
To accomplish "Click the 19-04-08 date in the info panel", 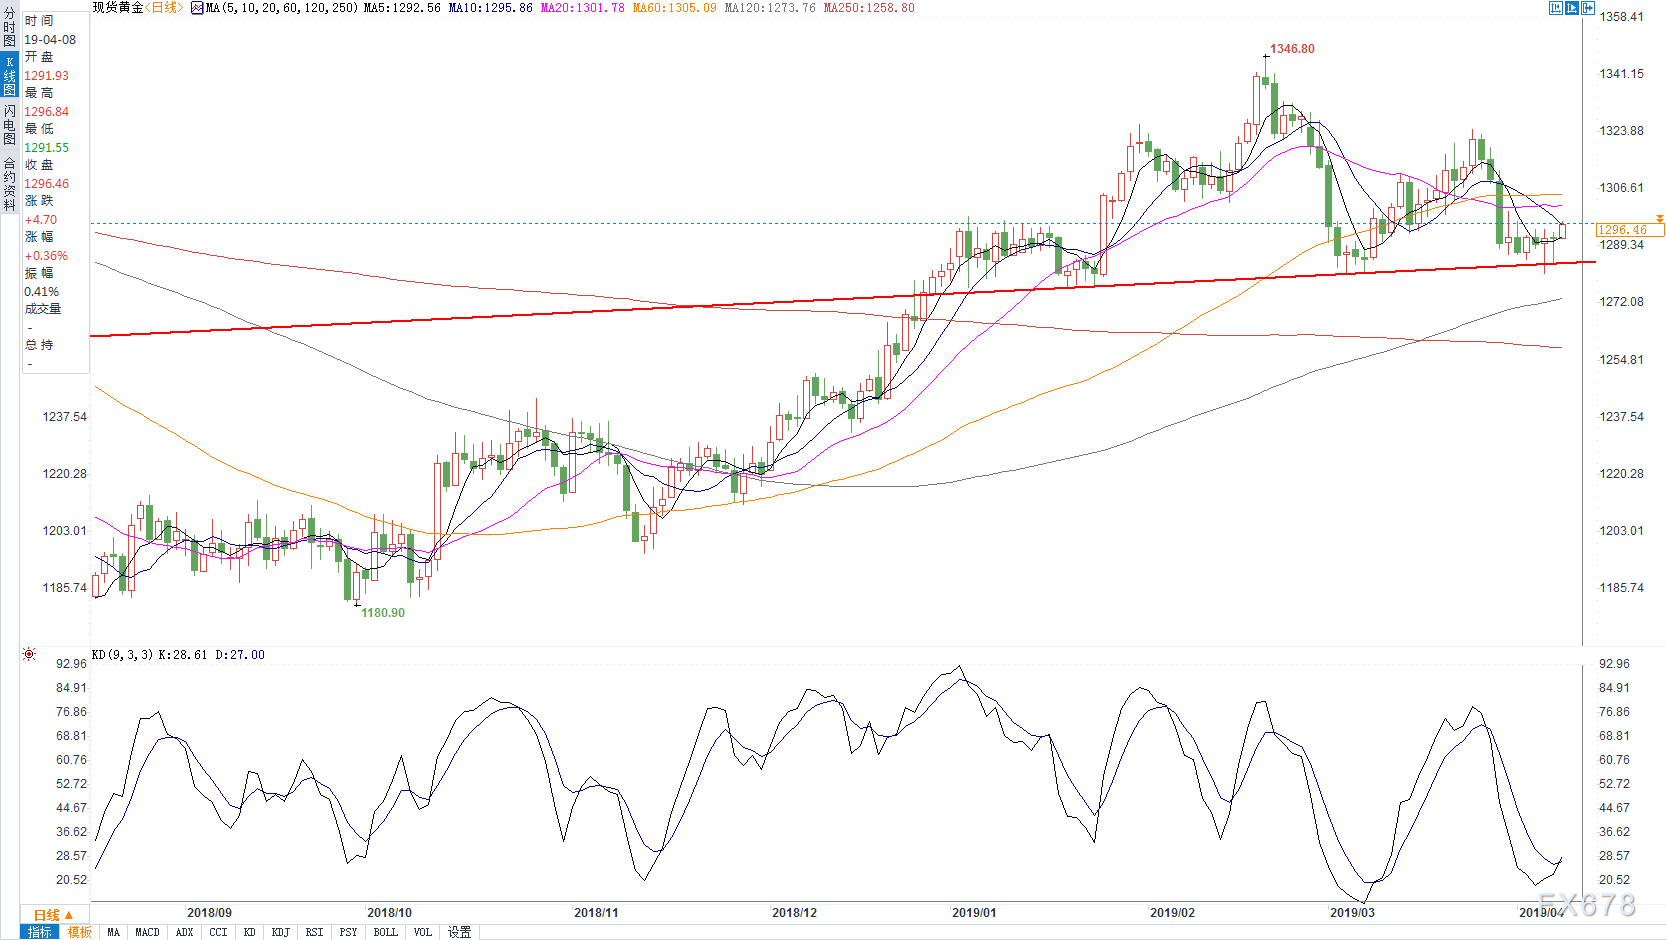I will coord(50,40).
